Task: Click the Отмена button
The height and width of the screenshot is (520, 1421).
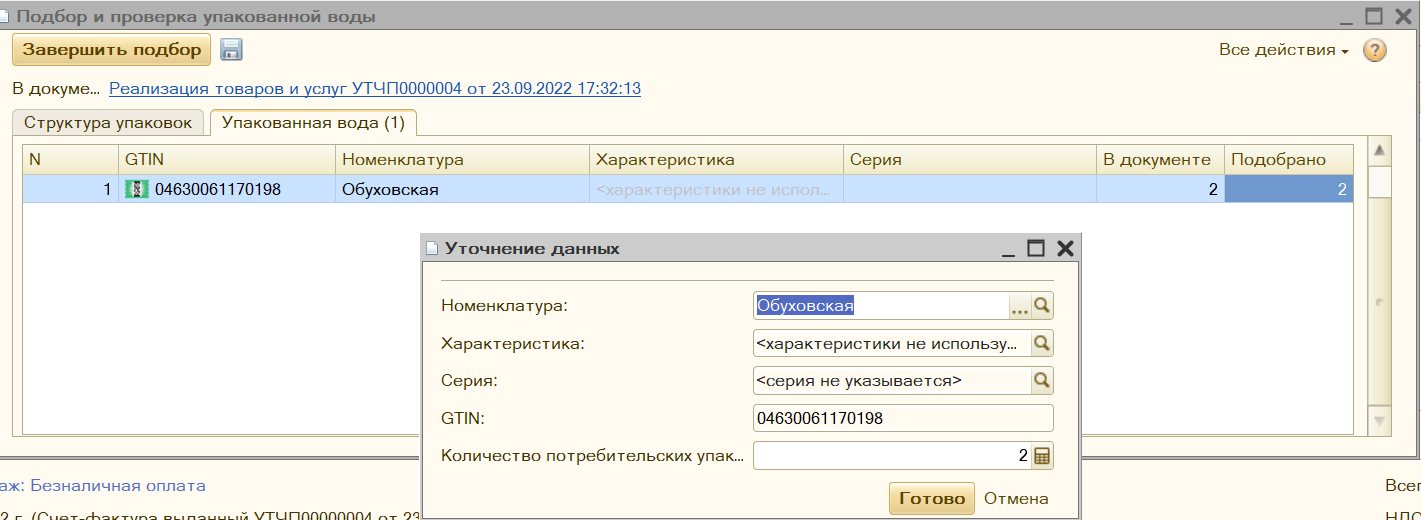Action: point(1016,499)
